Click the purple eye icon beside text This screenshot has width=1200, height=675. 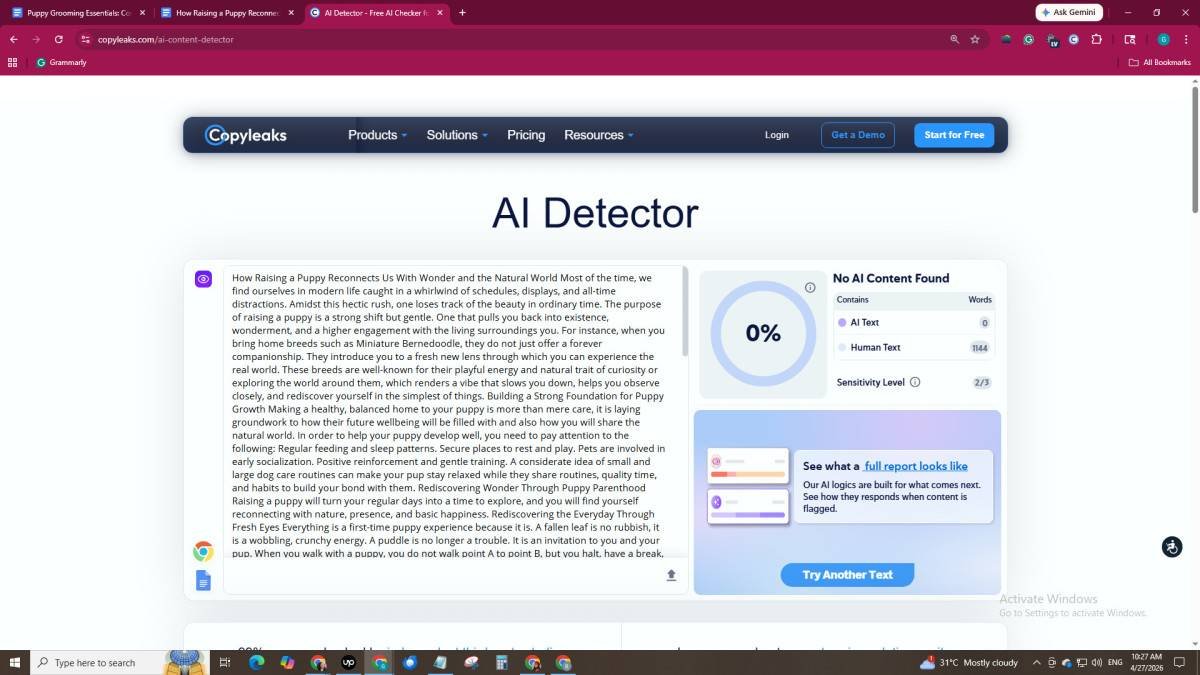203,279
